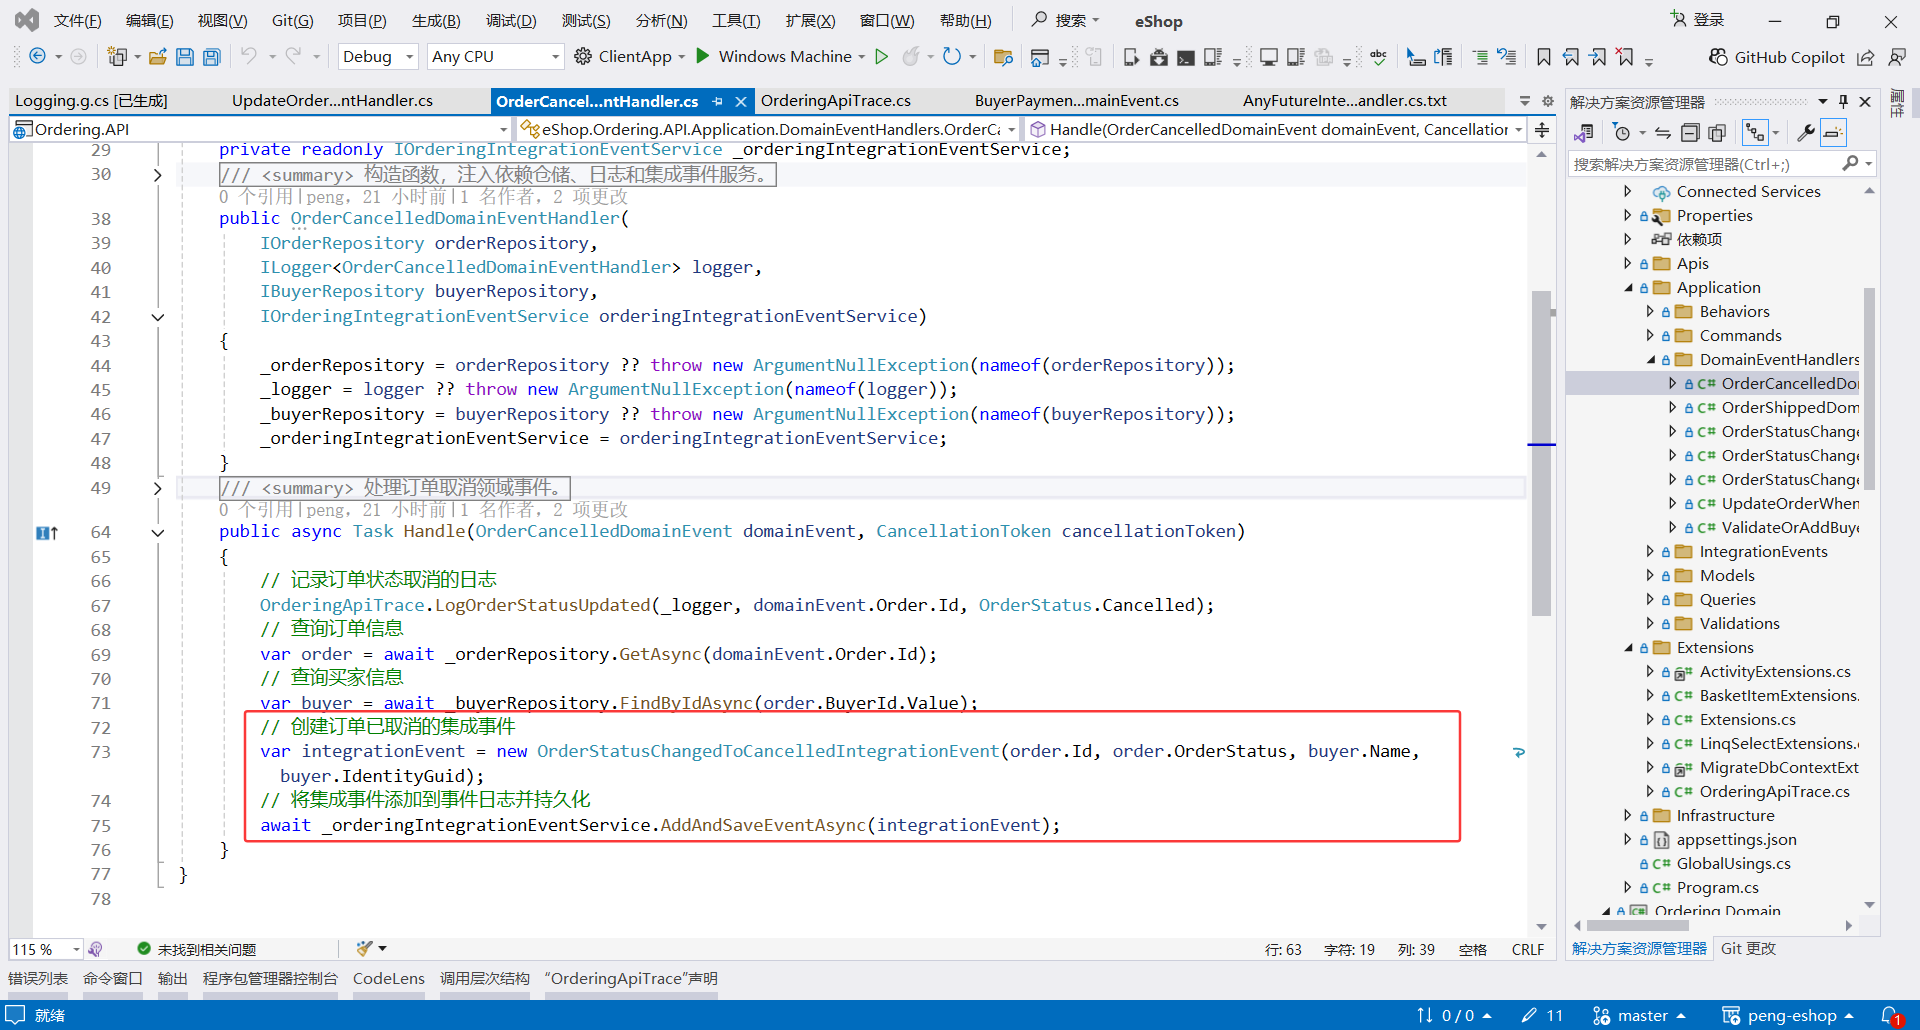
Task: Click the master branch button in status bar
Action: 1640,1016
